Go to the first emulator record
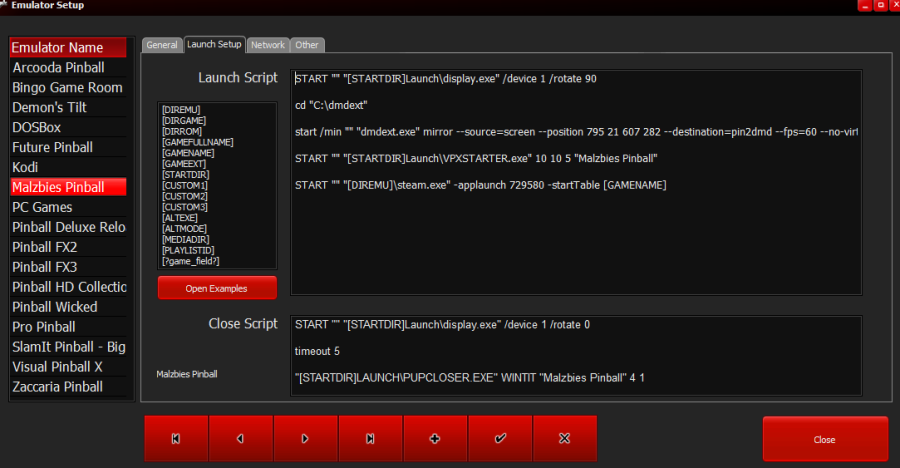This screenshot has height=468, width=900. click(x=176, y=439)
